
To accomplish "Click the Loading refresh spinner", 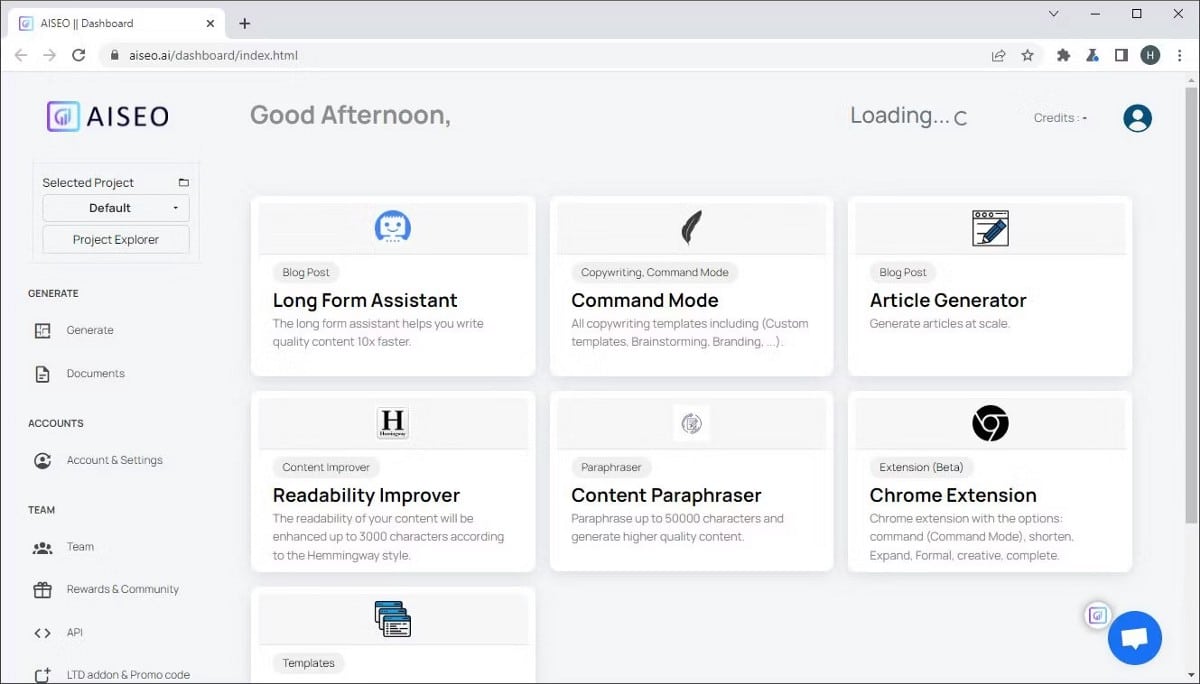I will point(961,117).
